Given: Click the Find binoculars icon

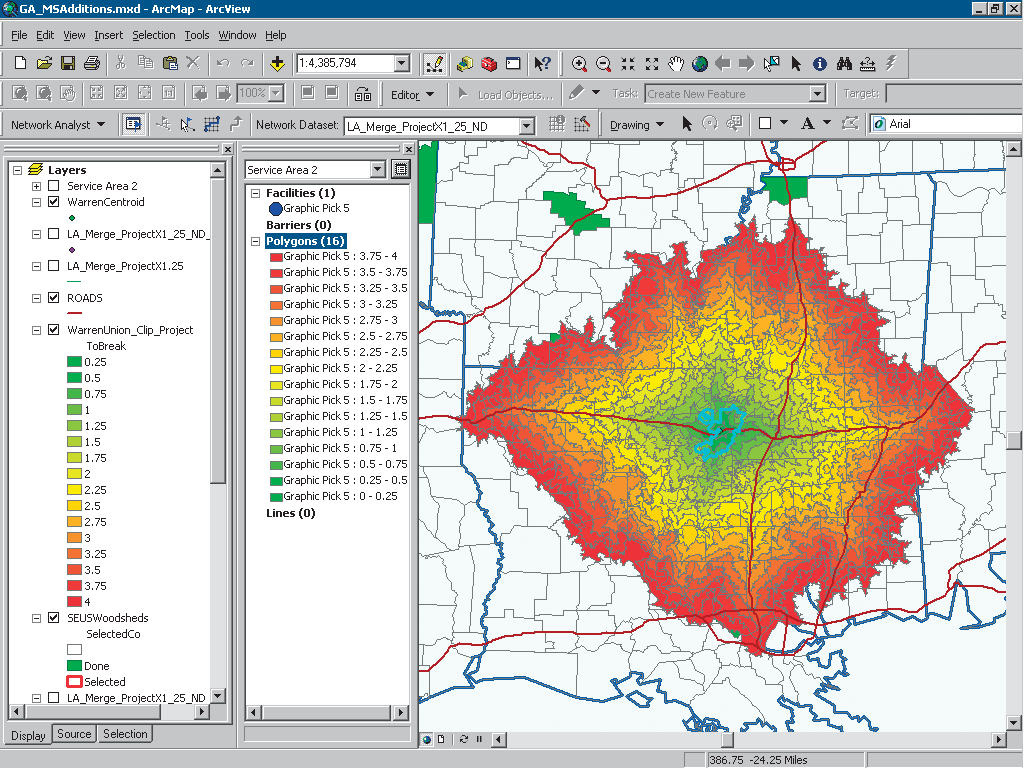Looking at the screenshot, I should (x=844, y=64).
